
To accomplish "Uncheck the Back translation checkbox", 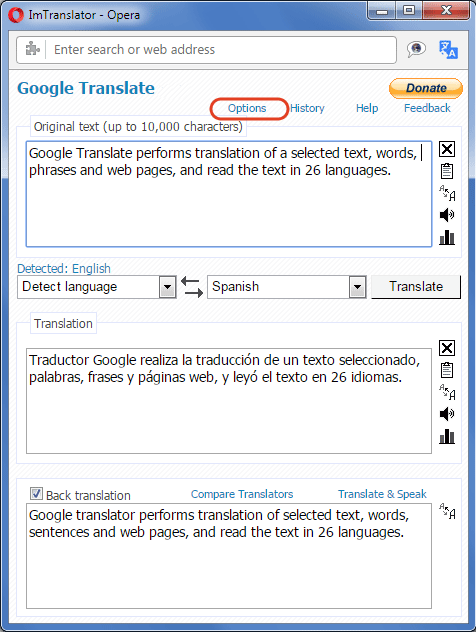I will coord(36,493).
